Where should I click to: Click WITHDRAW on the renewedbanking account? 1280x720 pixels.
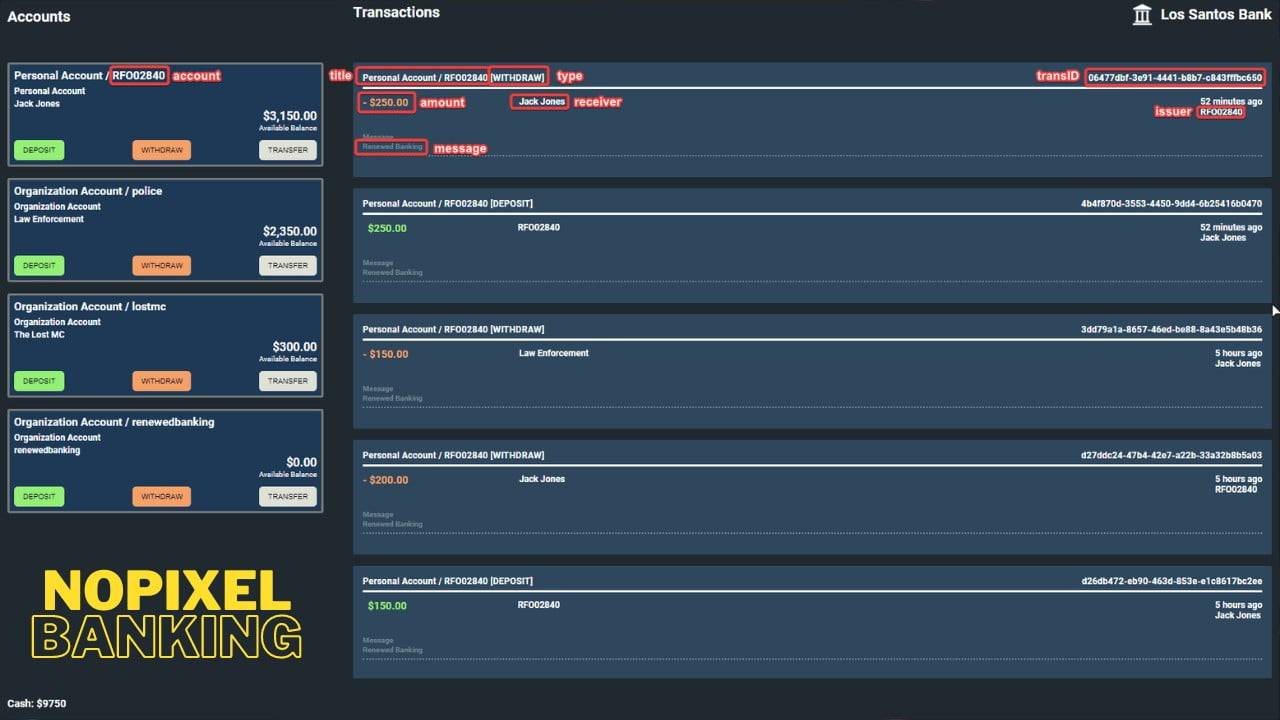coord(161,496)
